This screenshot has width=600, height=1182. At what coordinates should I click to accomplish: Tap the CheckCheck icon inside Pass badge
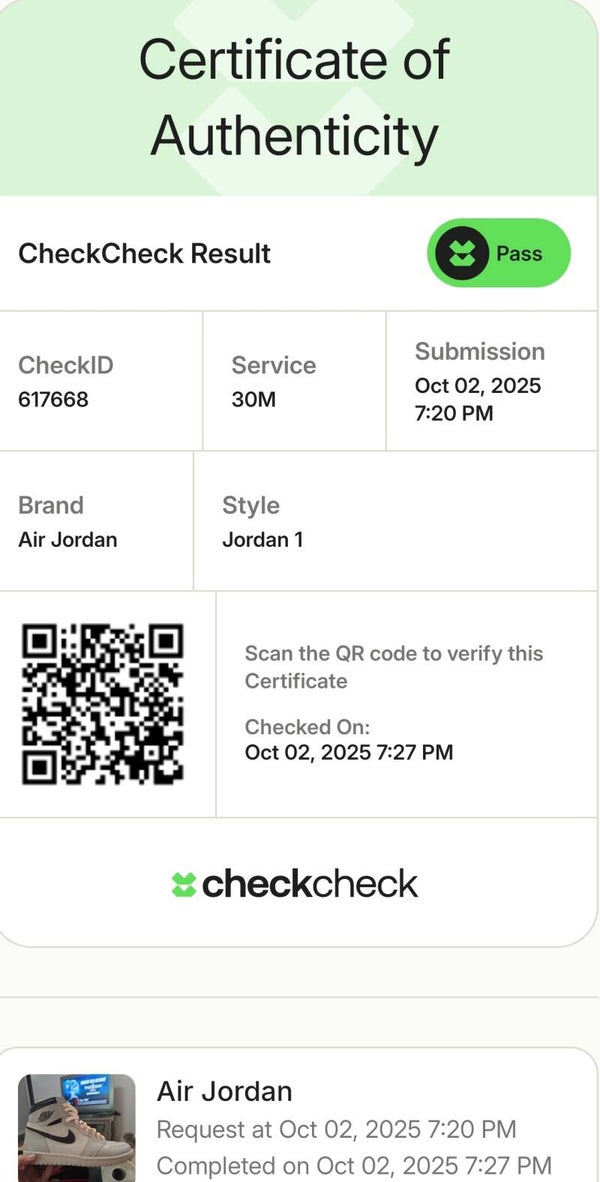pos(461,253)
